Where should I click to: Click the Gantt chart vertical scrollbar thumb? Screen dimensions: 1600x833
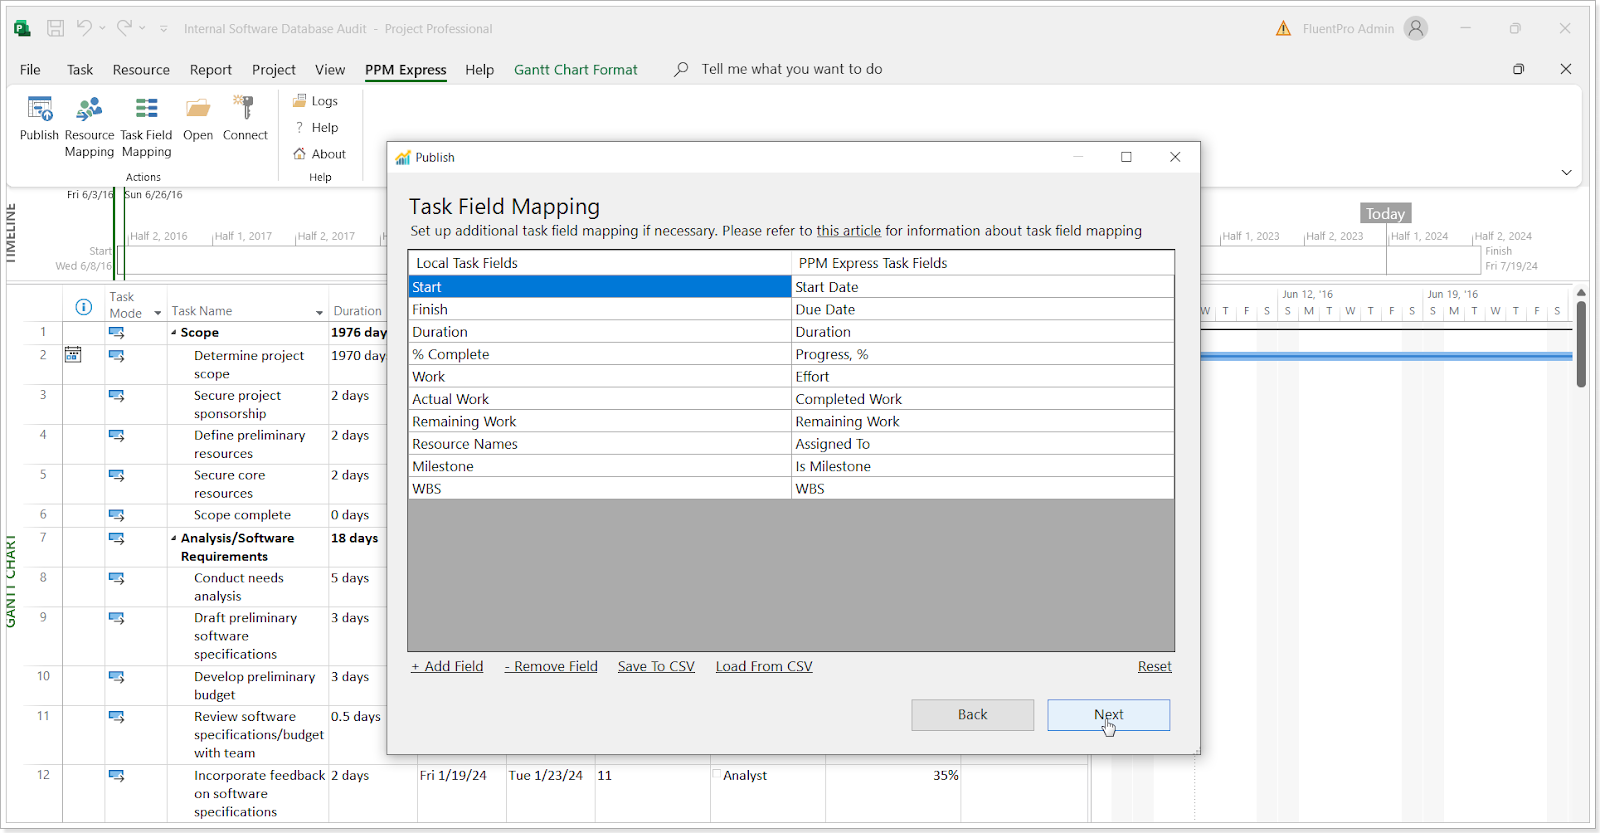pos(1581,343)
